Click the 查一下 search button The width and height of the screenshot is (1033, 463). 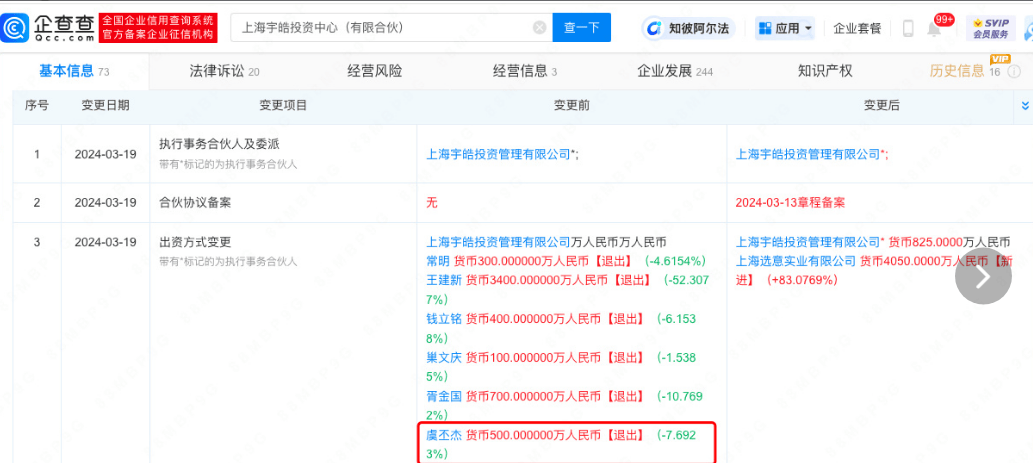[x=581, y=28]
